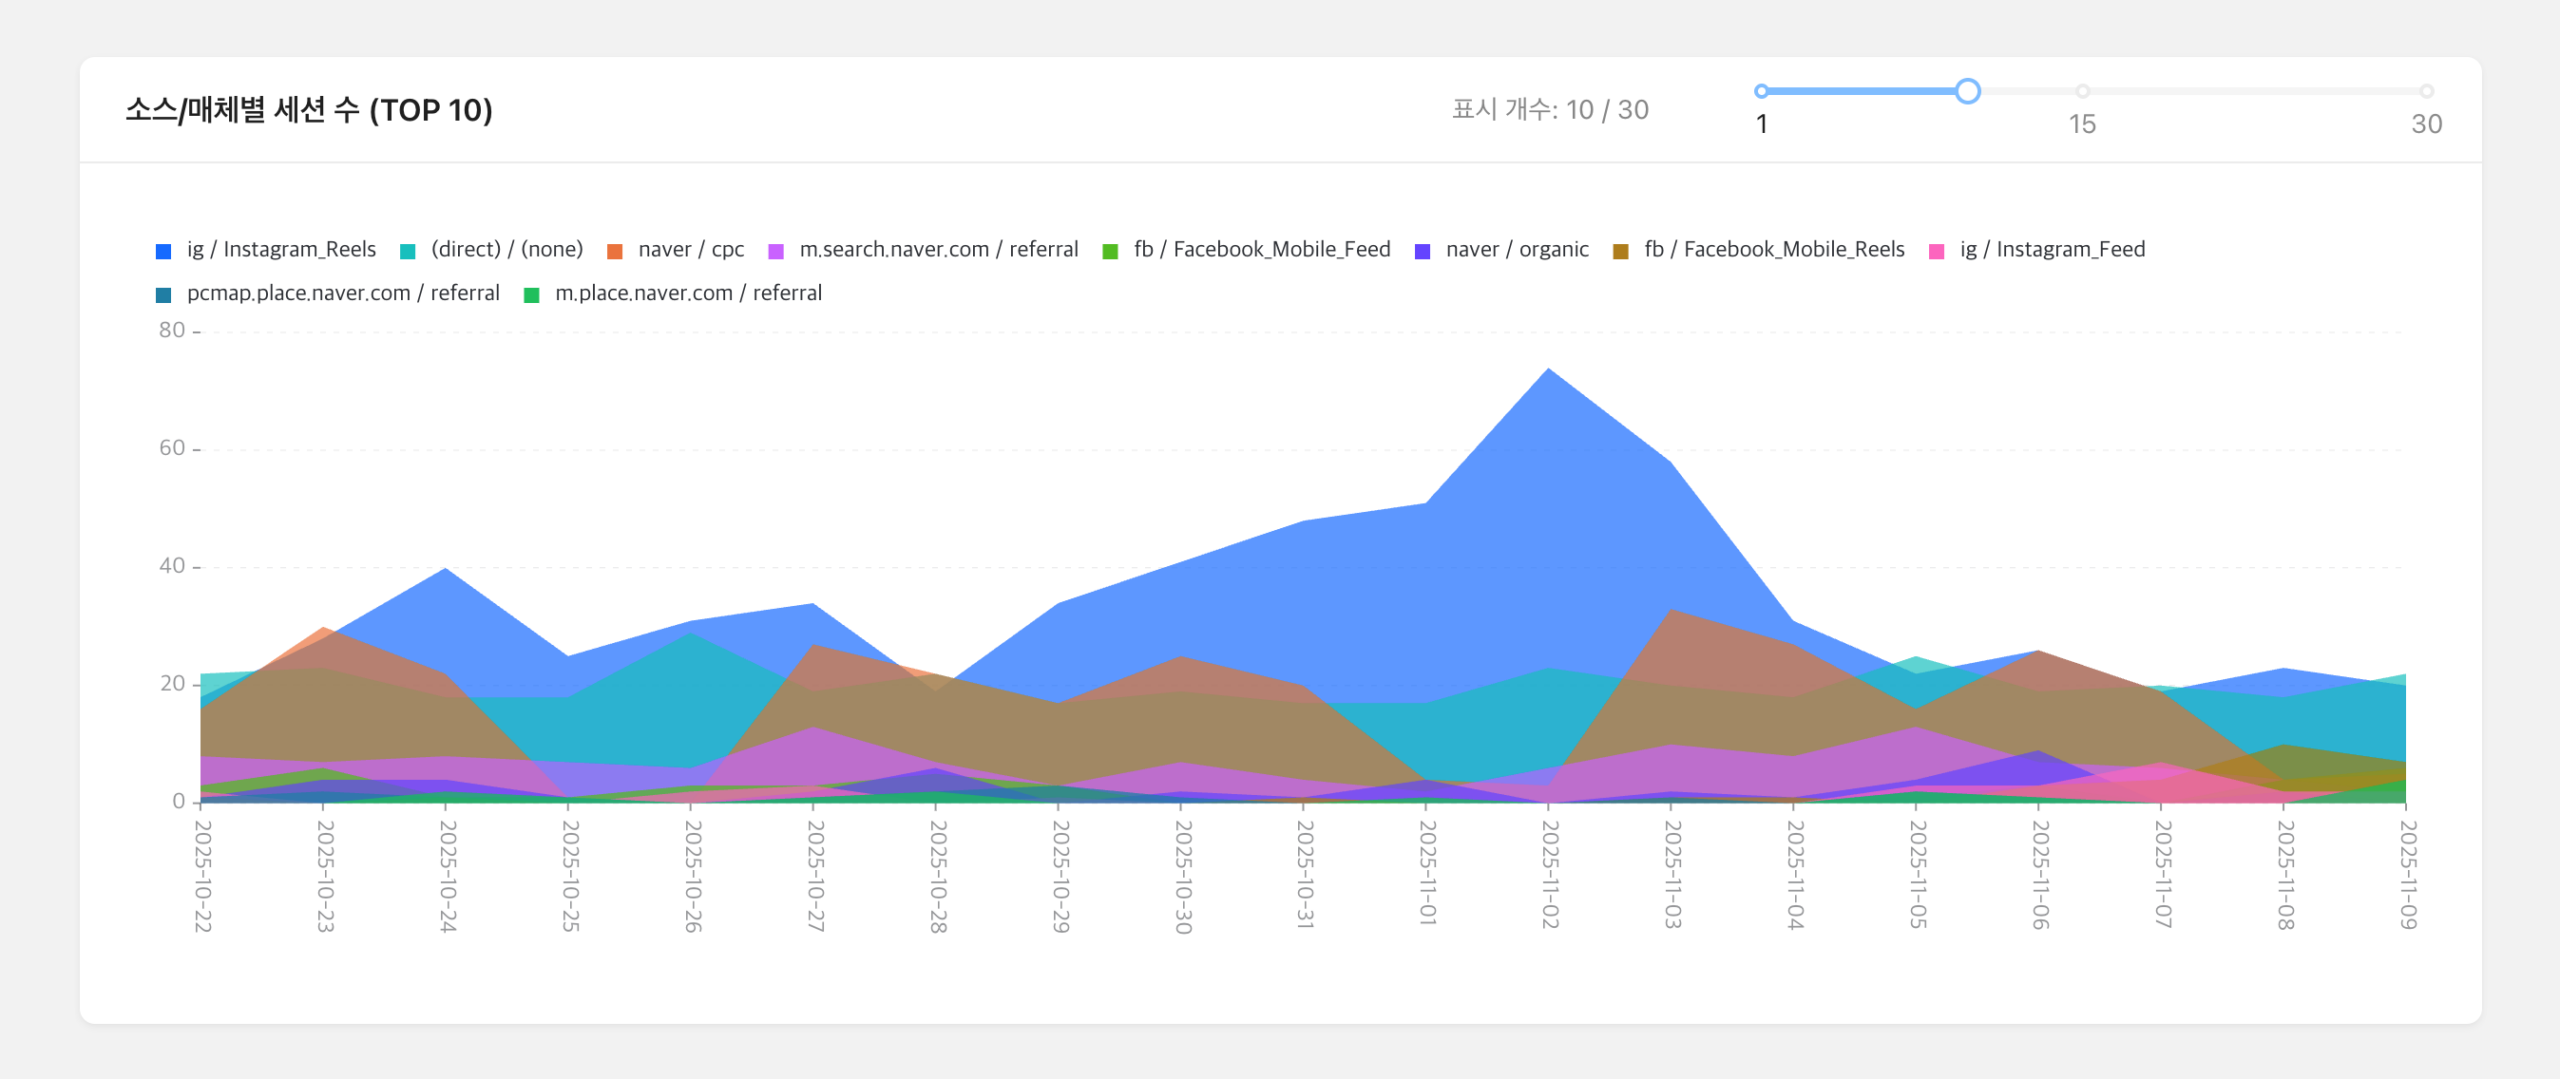Toggle the fb / Facebook_Mobile_Feed green swatch
This screenshot has height=1079, width=2560.
coord(1110,251)
